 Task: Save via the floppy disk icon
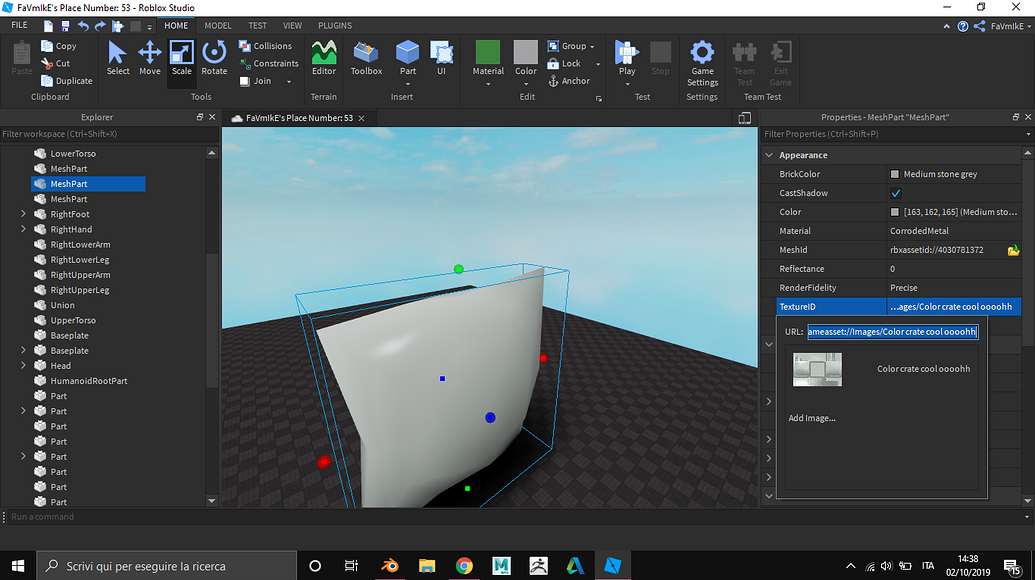pos(65,26)
